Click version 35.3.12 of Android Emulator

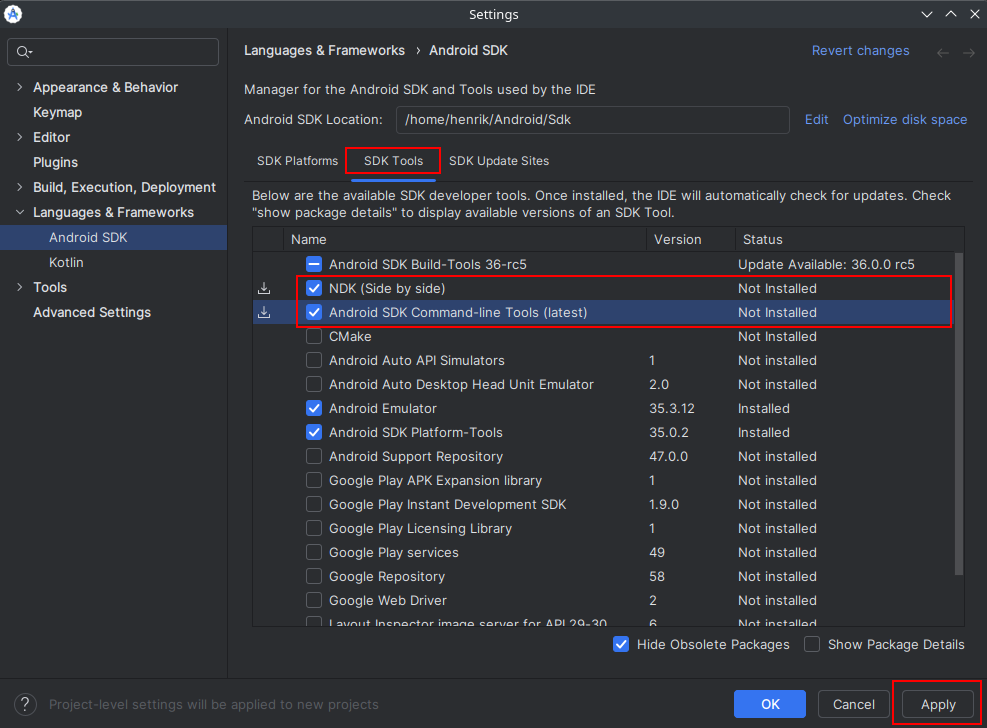[672, 408]
